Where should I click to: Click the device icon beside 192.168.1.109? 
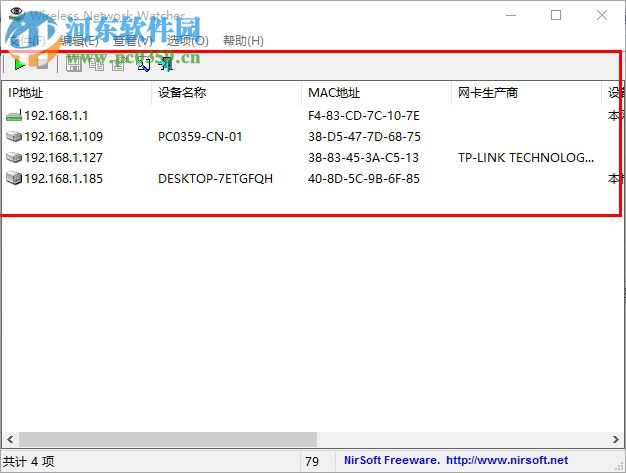pyautogui.click(x=14, y=137)
